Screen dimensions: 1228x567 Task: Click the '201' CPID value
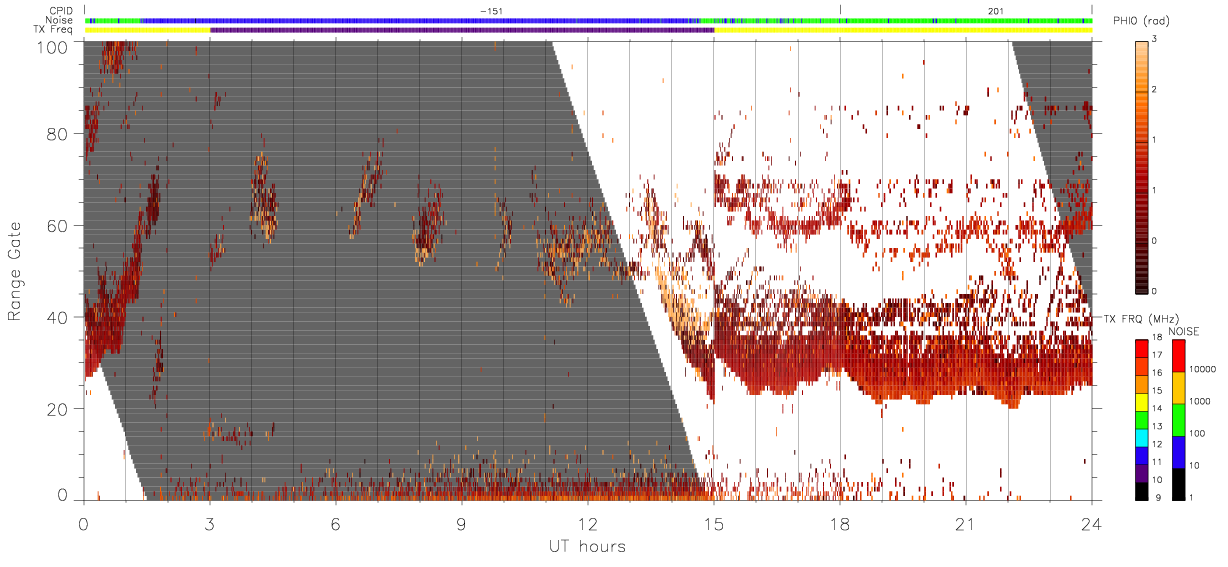(995, 10)
